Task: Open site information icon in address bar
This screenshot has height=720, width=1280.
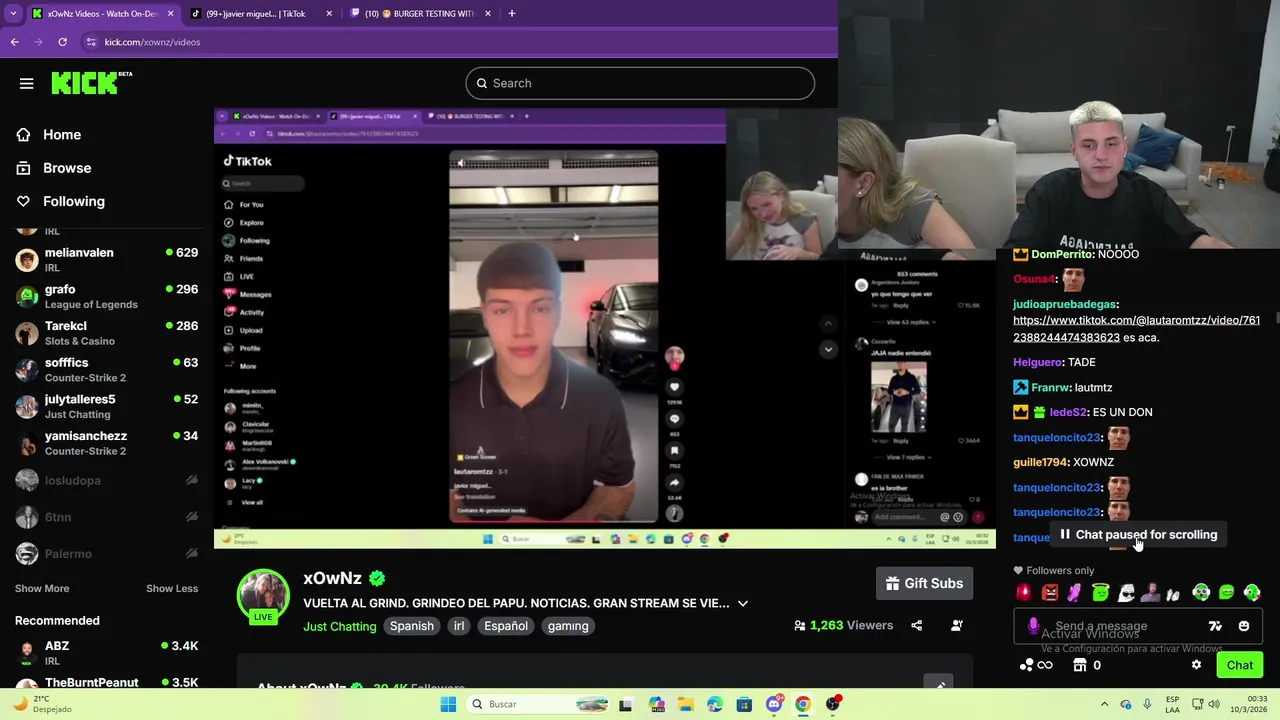Action: [x=91, y=42]
